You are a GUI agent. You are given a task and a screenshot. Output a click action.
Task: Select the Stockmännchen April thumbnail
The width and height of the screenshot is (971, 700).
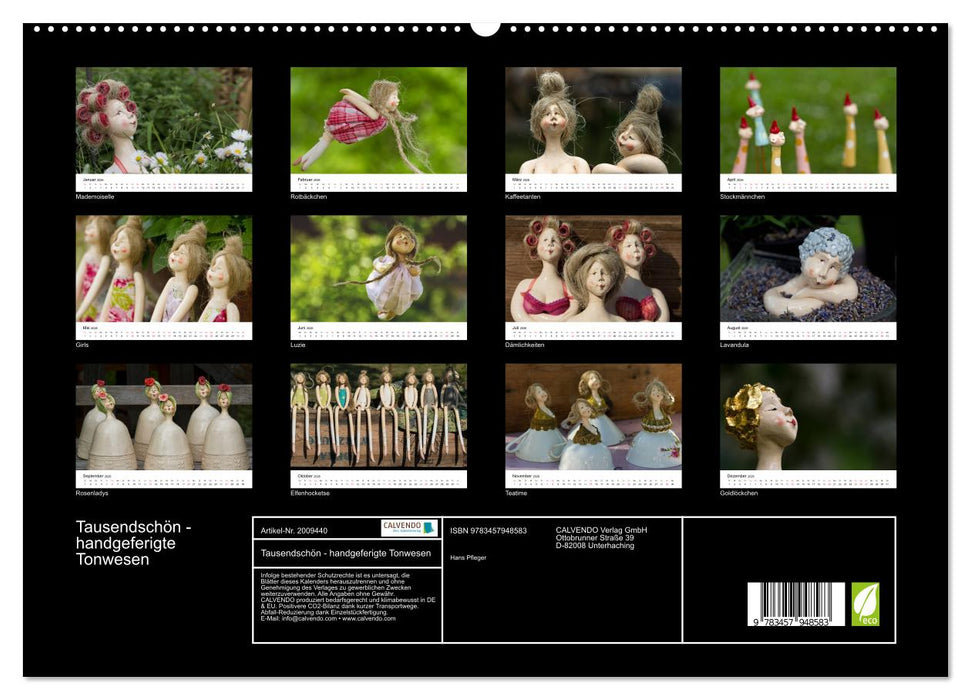coord(808,121)
